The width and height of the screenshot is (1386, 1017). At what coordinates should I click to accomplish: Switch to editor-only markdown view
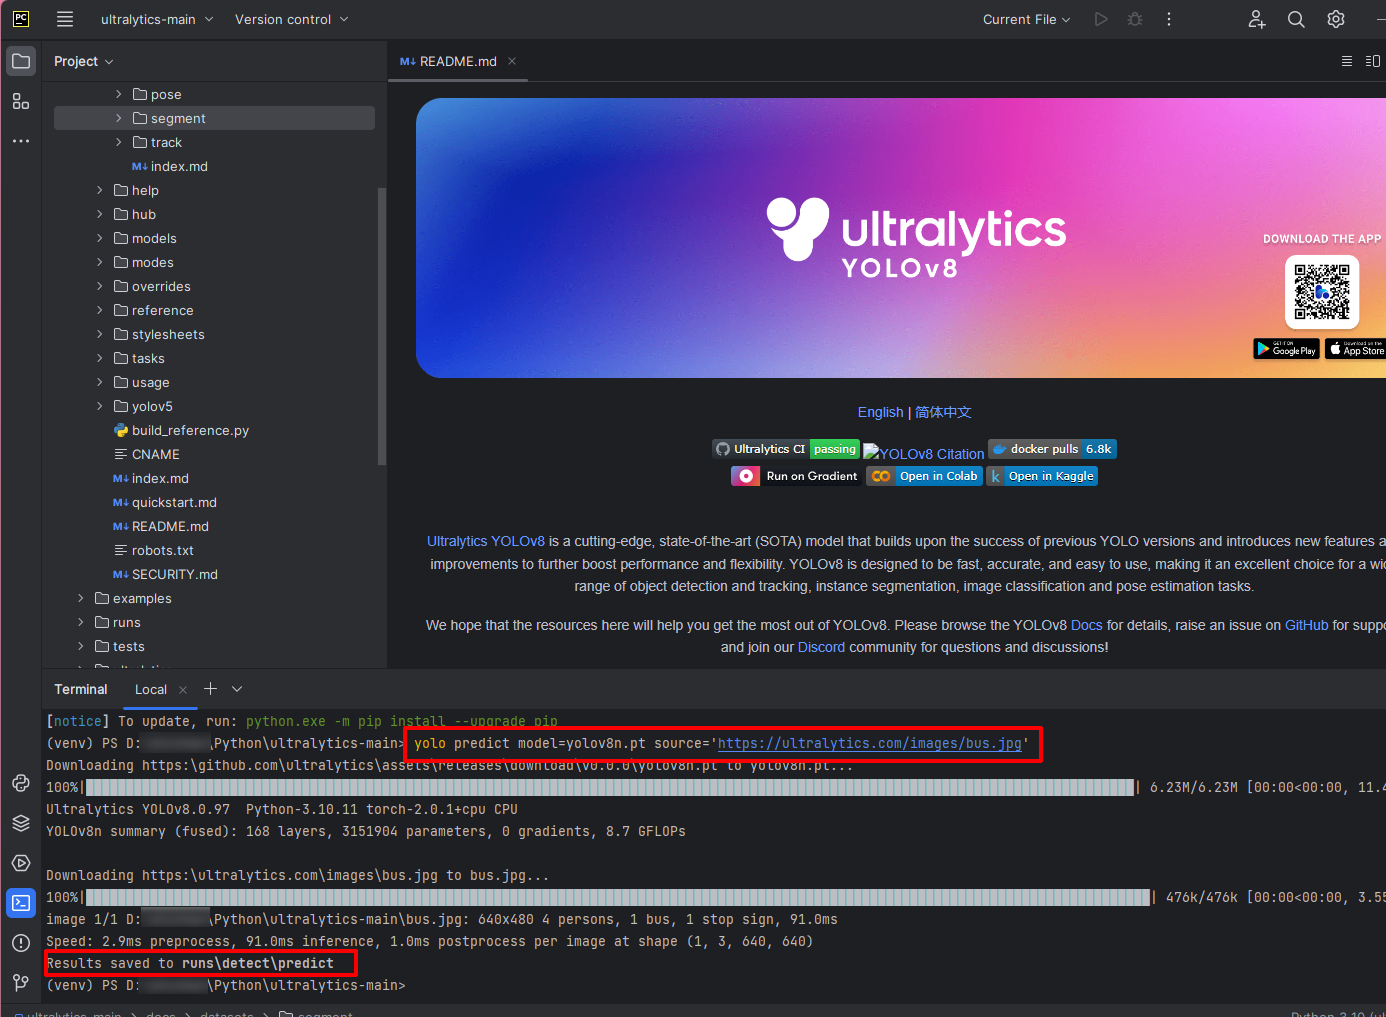pos(1347,61)
